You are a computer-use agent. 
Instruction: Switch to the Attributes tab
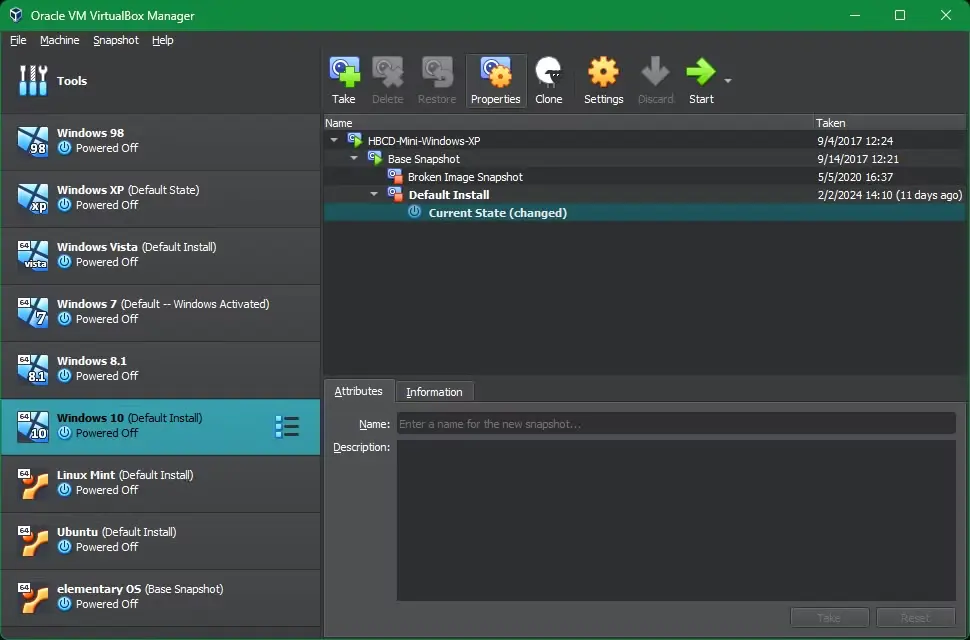click(358, 391)
